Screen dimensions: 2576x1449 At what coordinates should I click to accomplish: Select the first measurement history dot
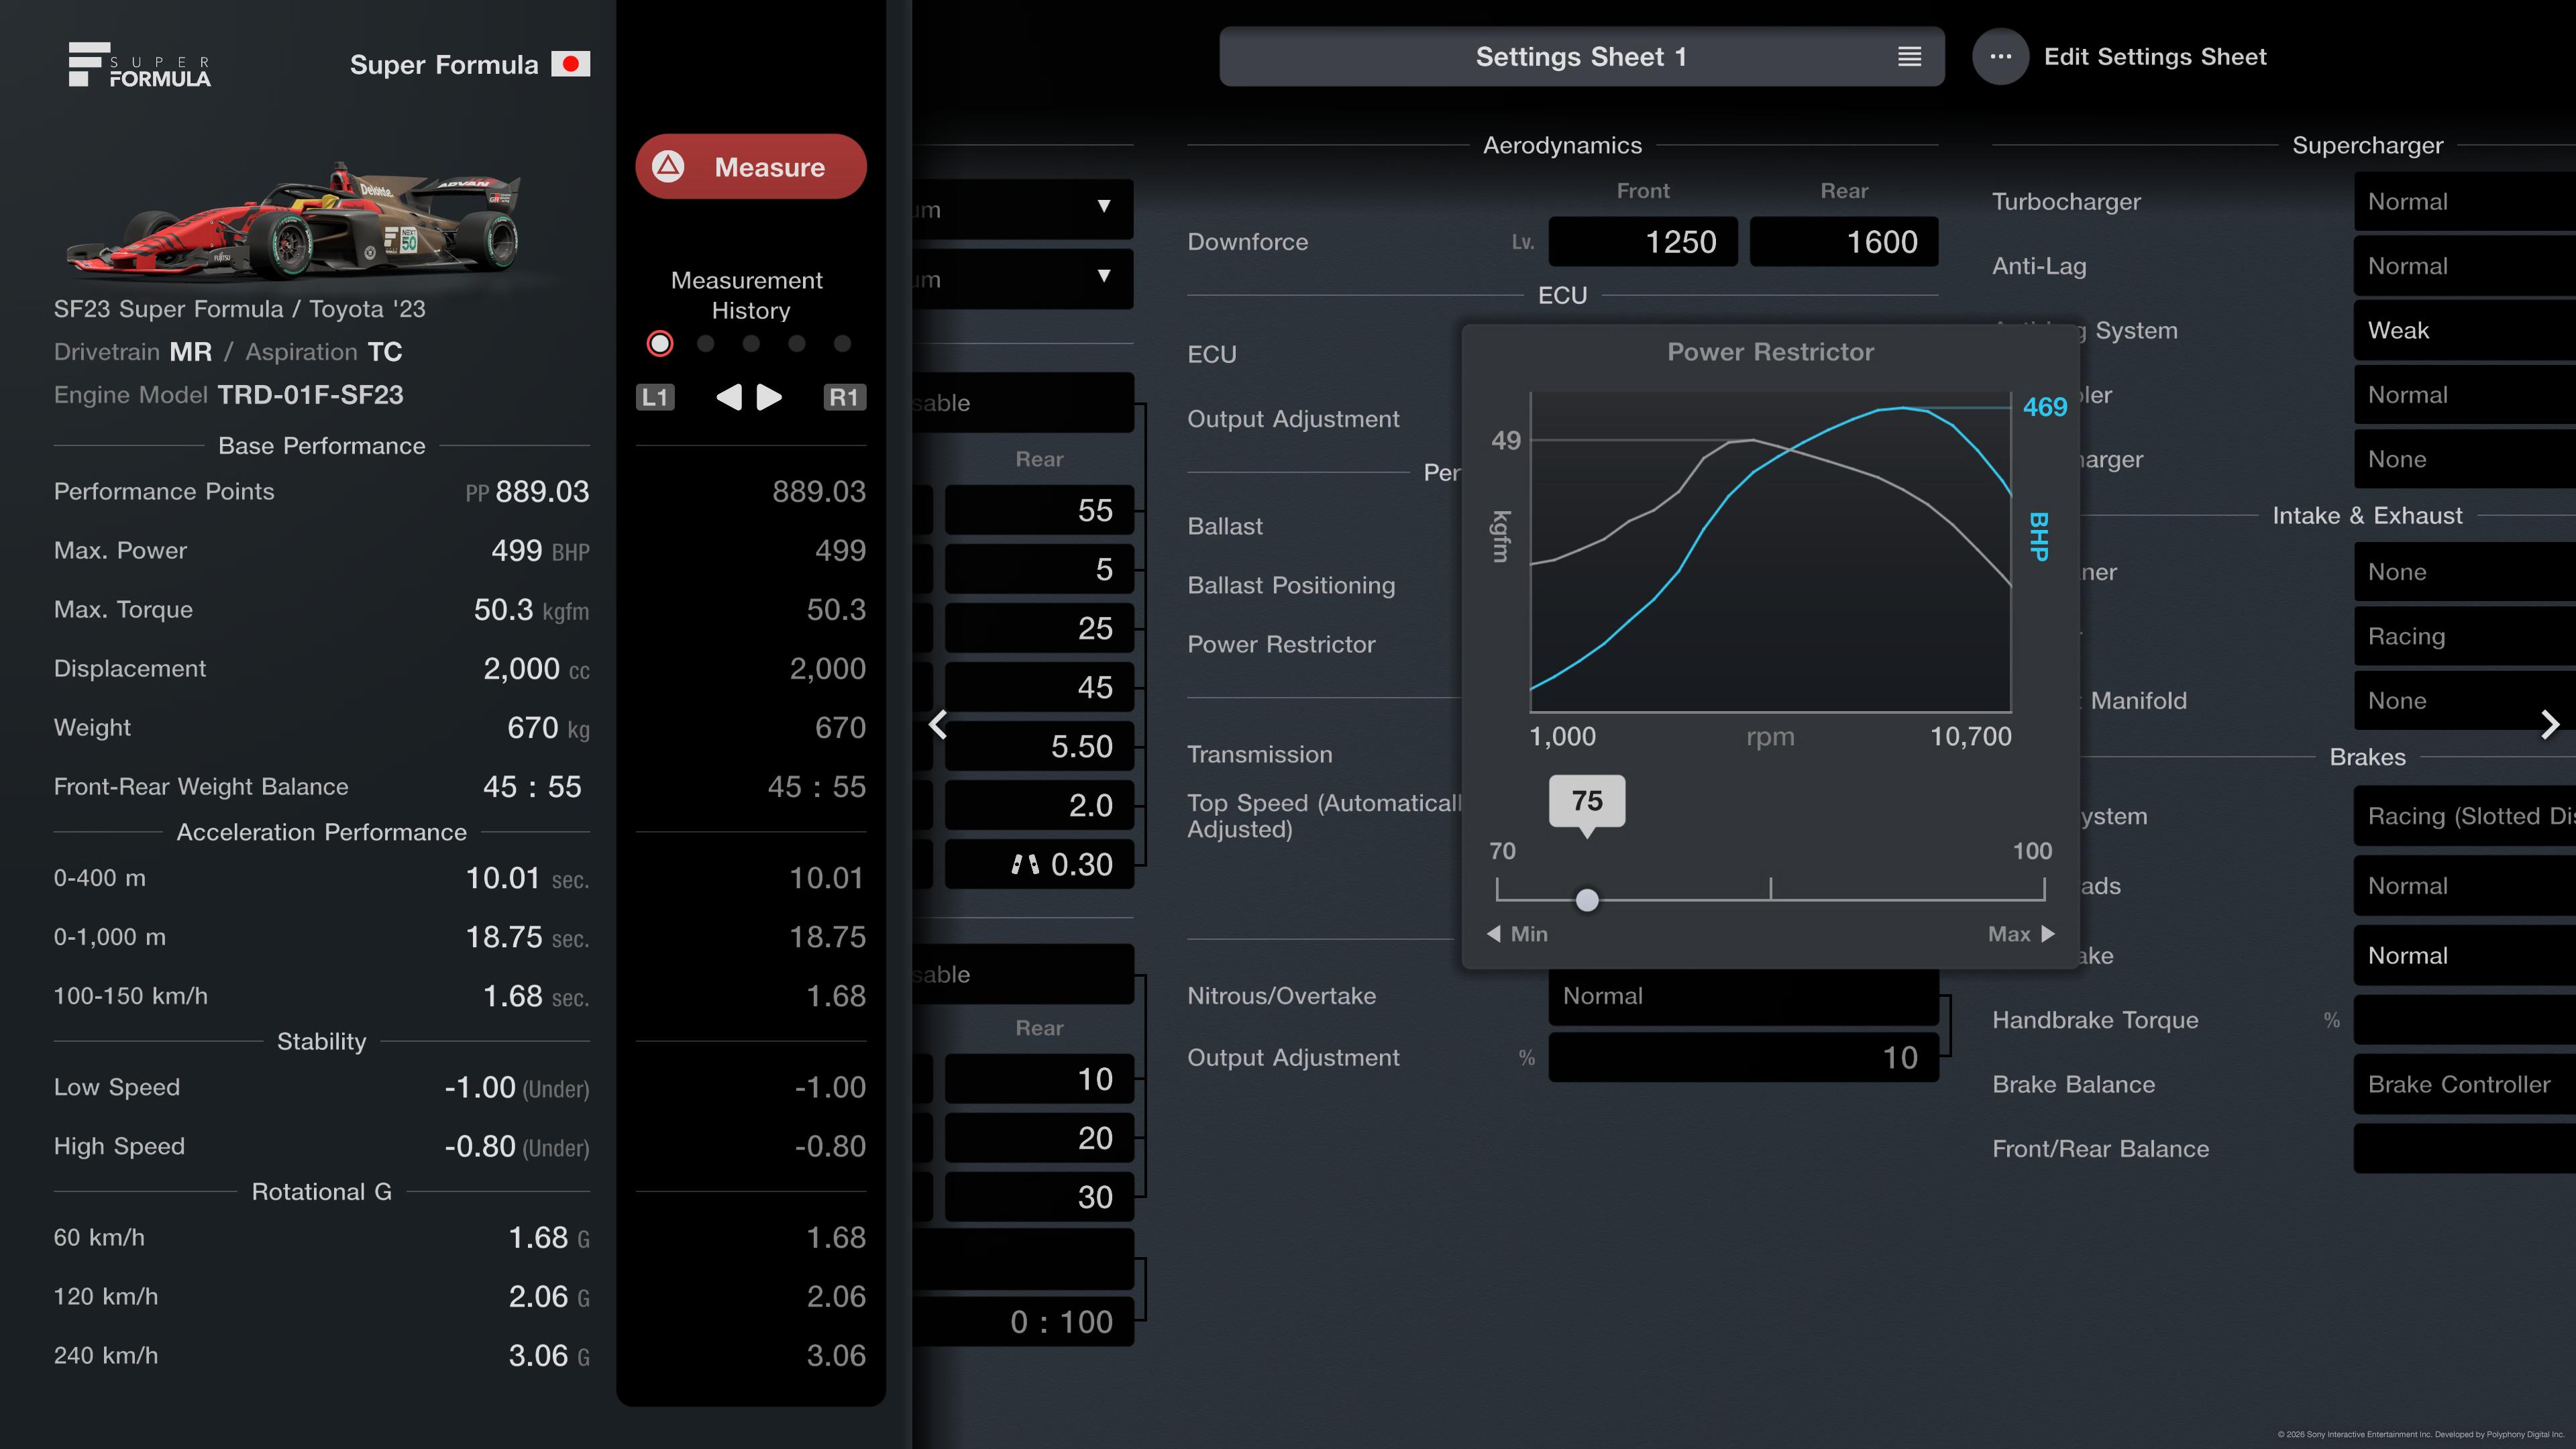(660, 344)
